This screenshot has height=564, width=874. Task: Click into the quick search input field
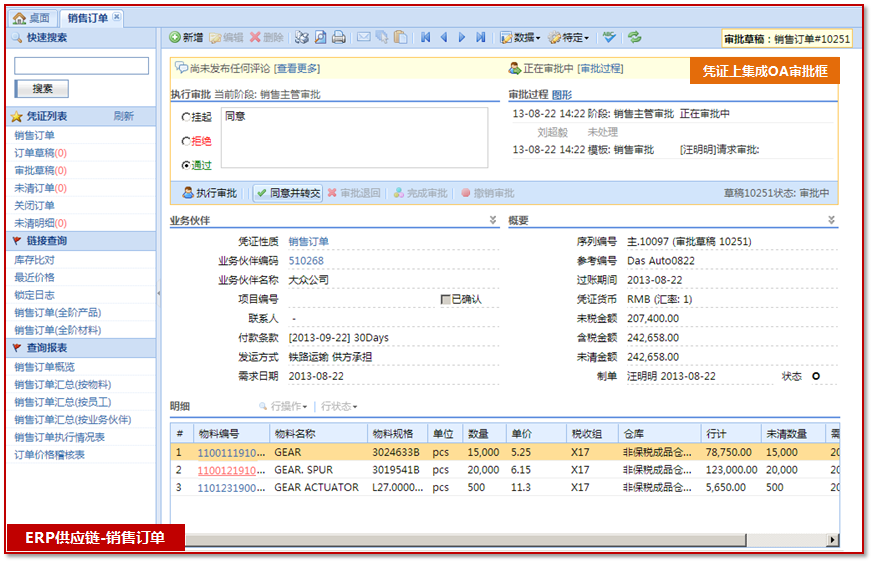tap(81, 66)
